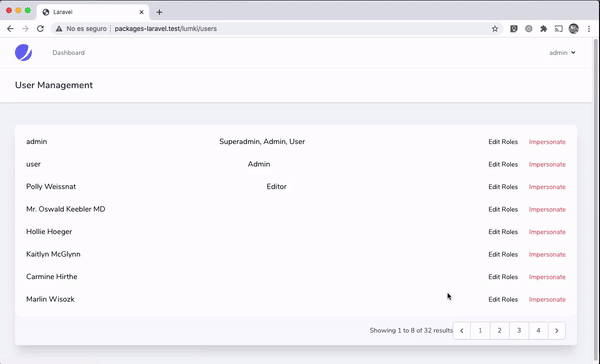Screen dimensions: 600x364
Task: Edit Roles for the admin user
Action: (x=503, y=142)
